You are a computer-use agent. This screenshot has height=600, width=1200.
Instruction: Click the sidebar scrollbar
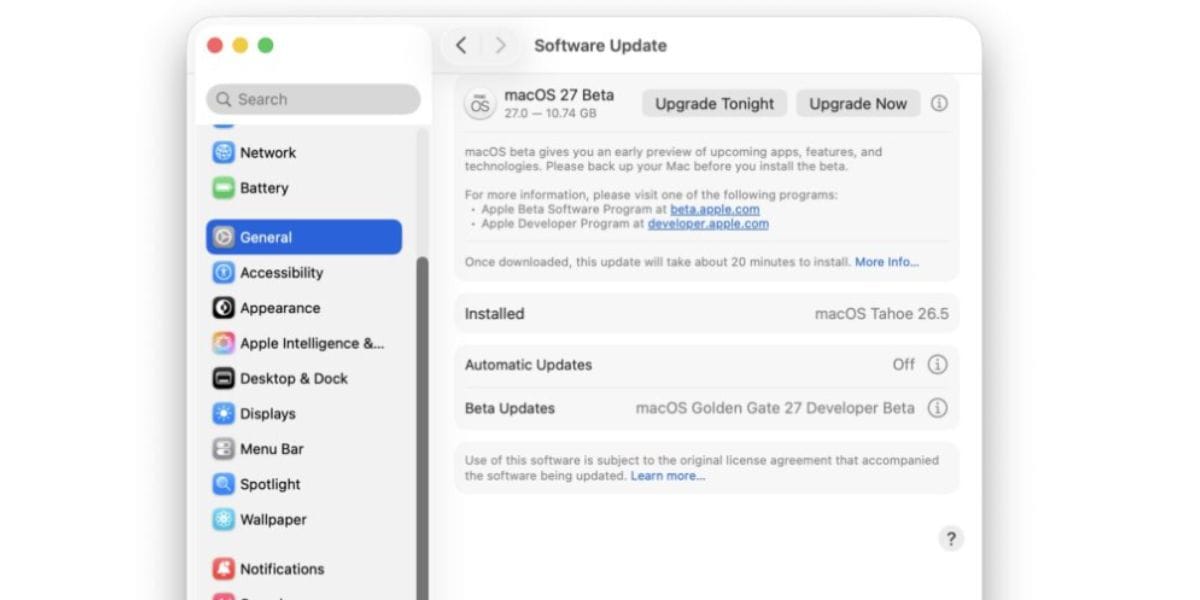pos(422,428)
